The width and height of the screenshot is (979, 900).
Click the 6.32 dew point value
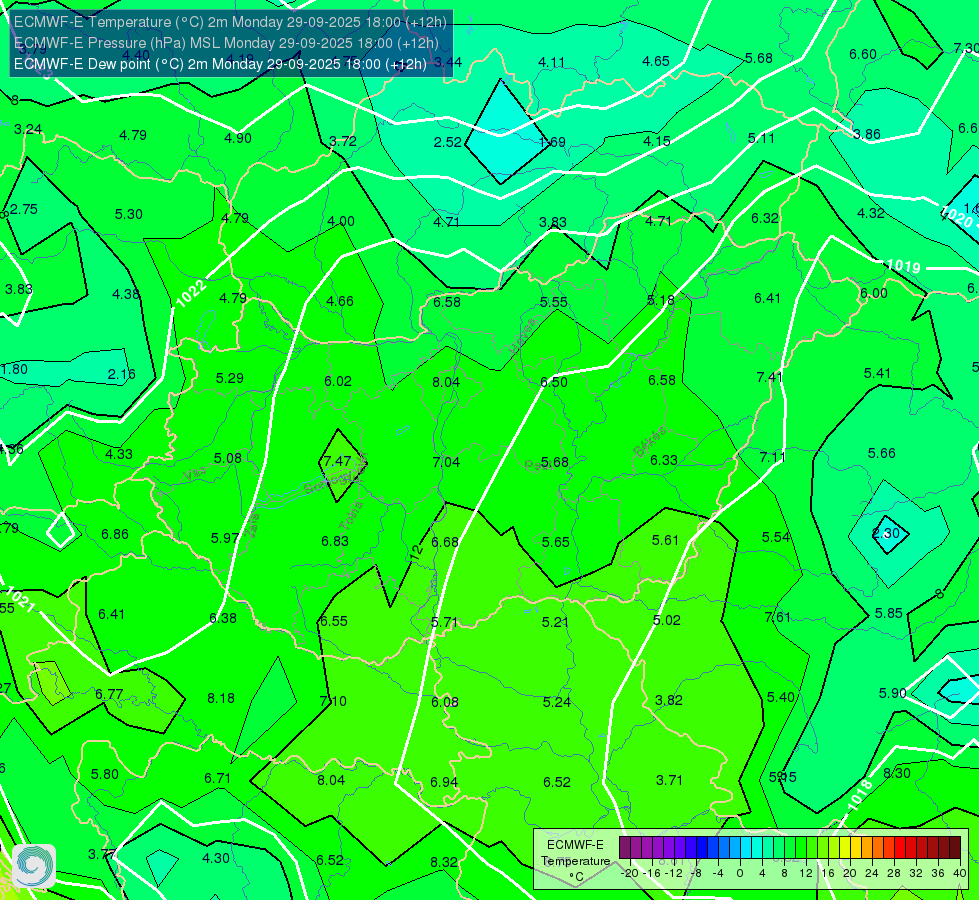[x=765, y=218]
